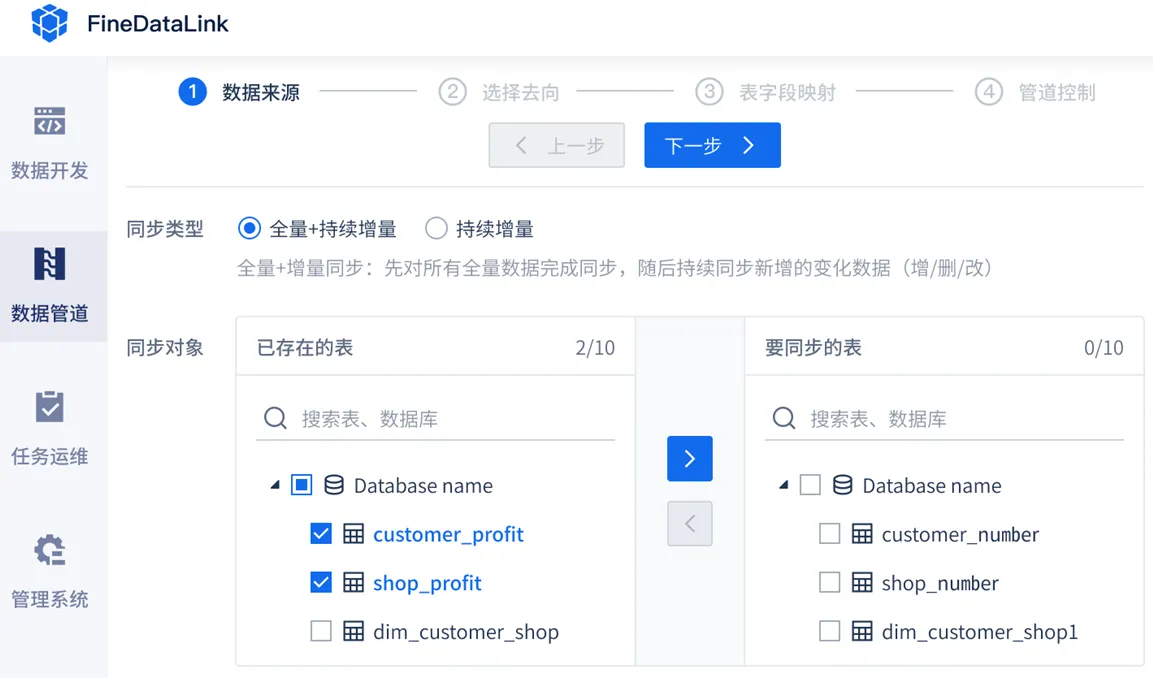Go to step 2 选择去向

[499, 92]
